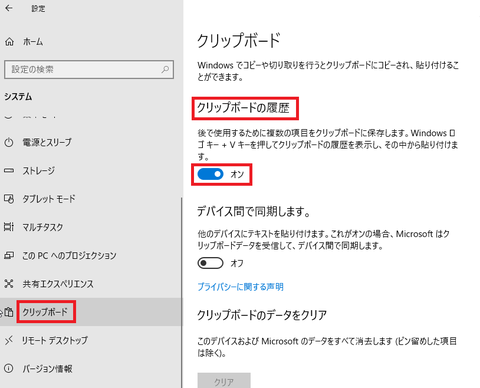Viewport: 480px width, 388px height.
Task: Click the clipboard icon in sidebar
Action: 9,312
